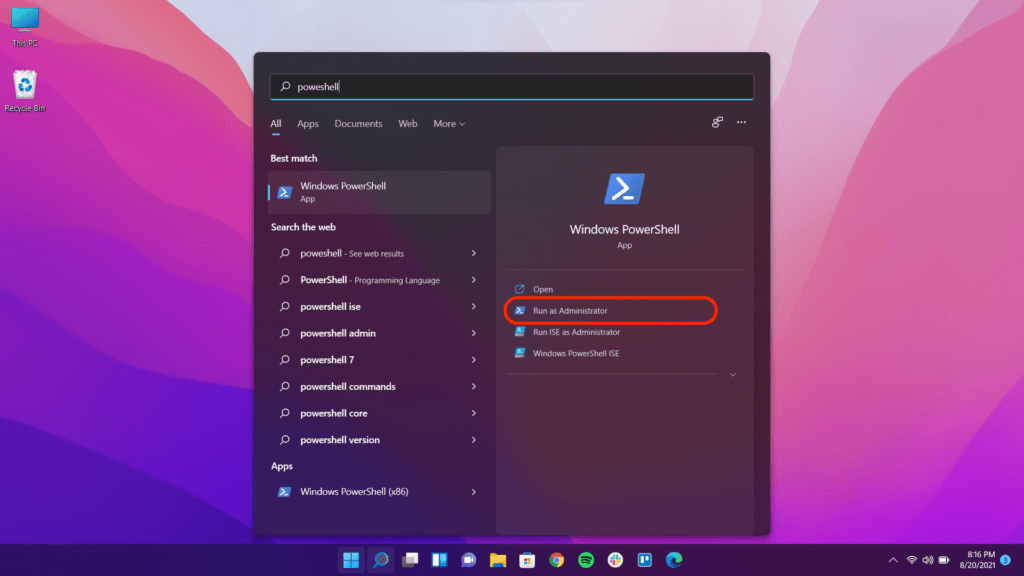This screenshot has height=576, width=1024.
Task: Switch to the Documents search tab
Action: 358,123
